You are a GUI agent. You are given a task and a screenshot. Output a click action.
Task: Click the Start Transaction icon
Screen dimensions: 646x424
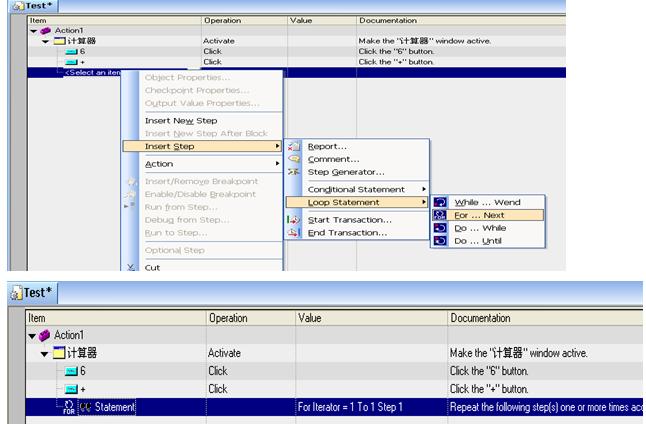click(294, 220)
